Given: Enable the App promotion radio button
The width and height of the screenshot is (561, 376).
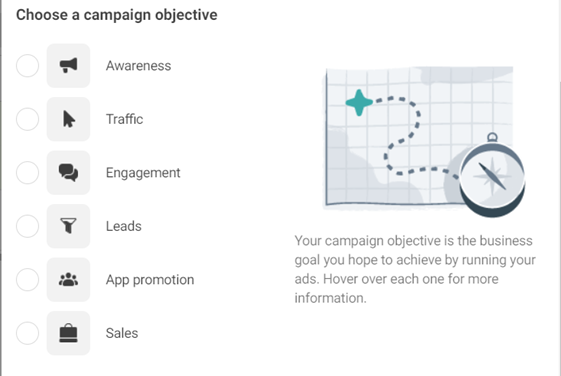Looking at the screenshot, I should coord(28,279).
